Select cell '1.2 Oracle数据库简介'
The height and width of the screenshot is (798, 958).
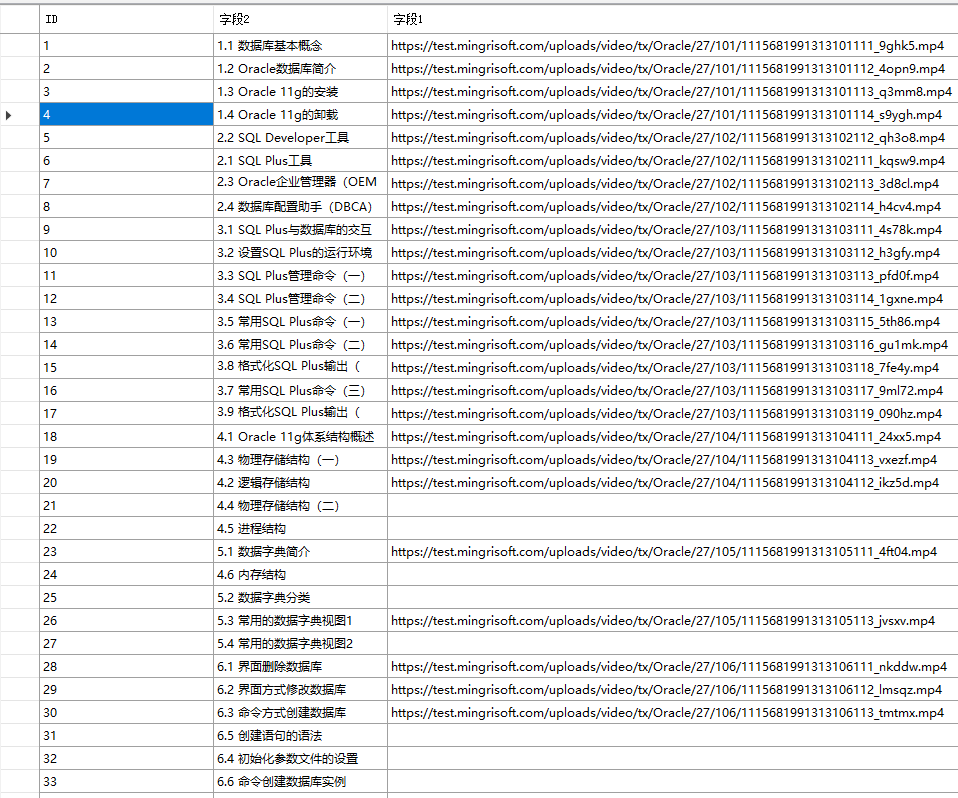pos(300,69)
